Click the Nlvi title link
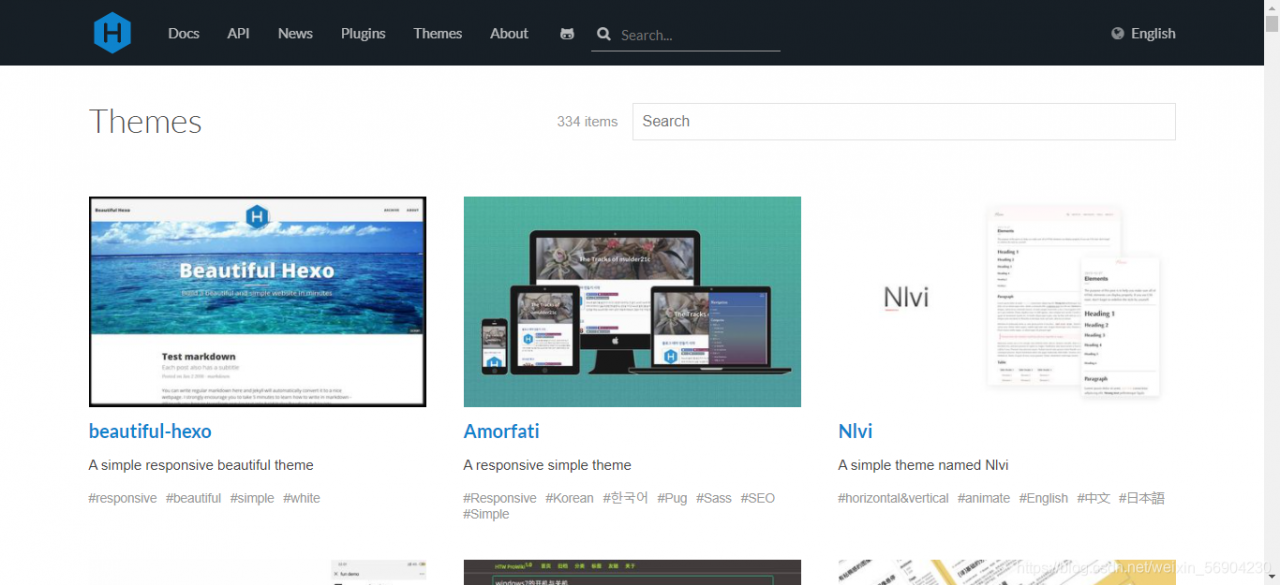Image resolution: width=1280 pixels, height=585 pixels. click(855, 431)
